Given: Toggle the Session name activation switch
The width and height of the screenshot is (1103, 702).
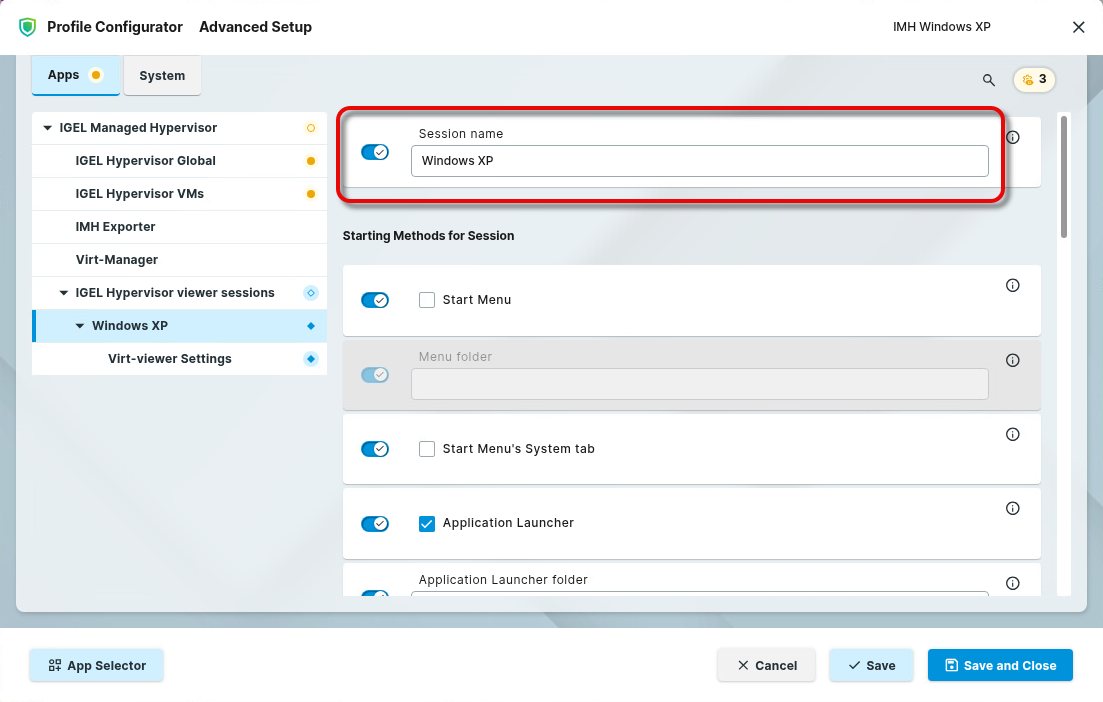Looking at the screenshot, I should click(x=375, y=152).
